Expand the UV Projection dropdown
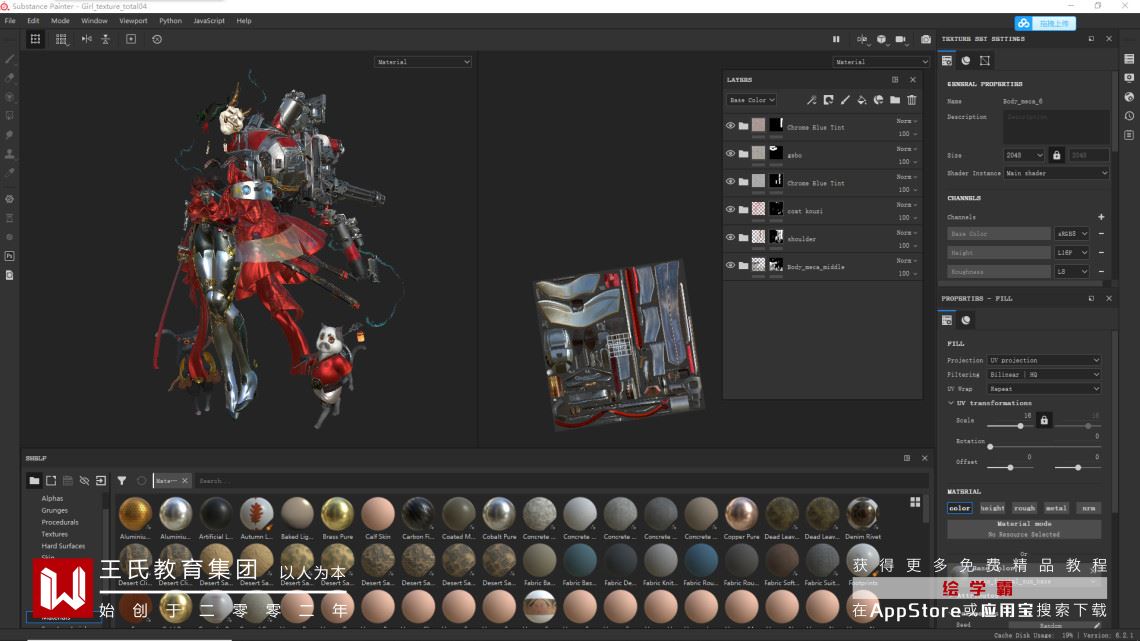1140x641 pixels. (1043, 360)
